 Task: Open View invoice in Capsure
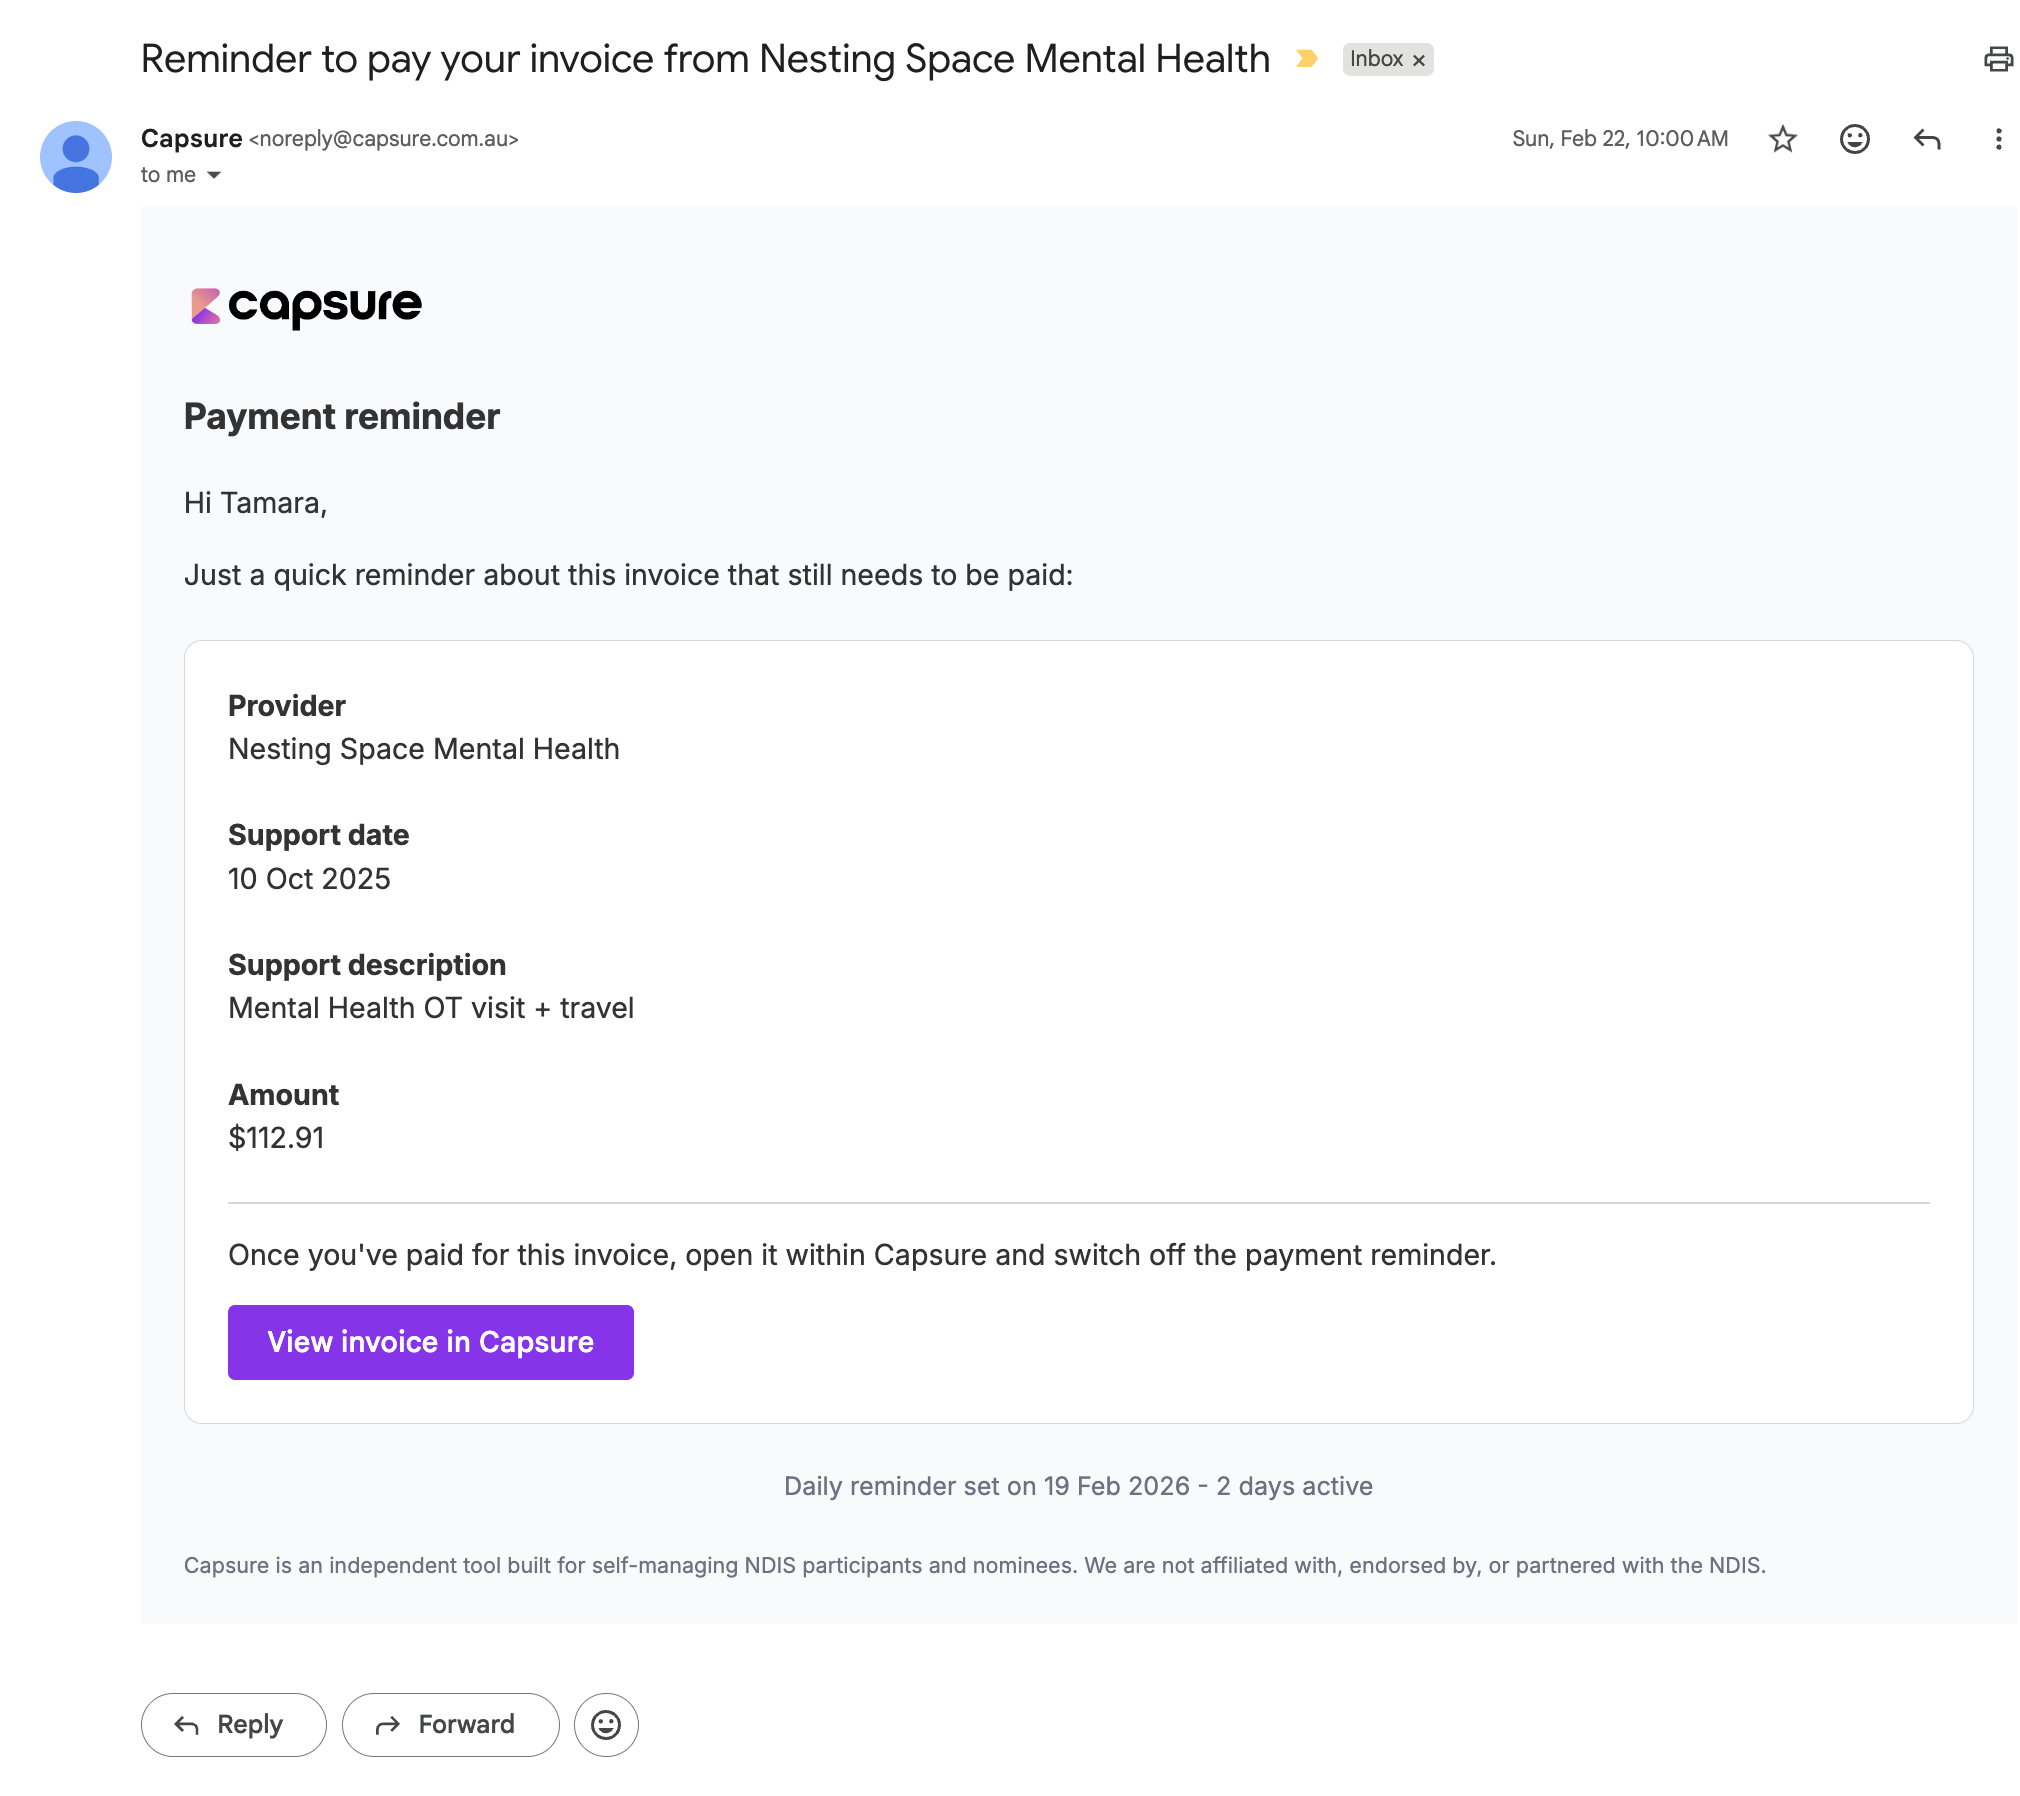tap(431, 1342)
